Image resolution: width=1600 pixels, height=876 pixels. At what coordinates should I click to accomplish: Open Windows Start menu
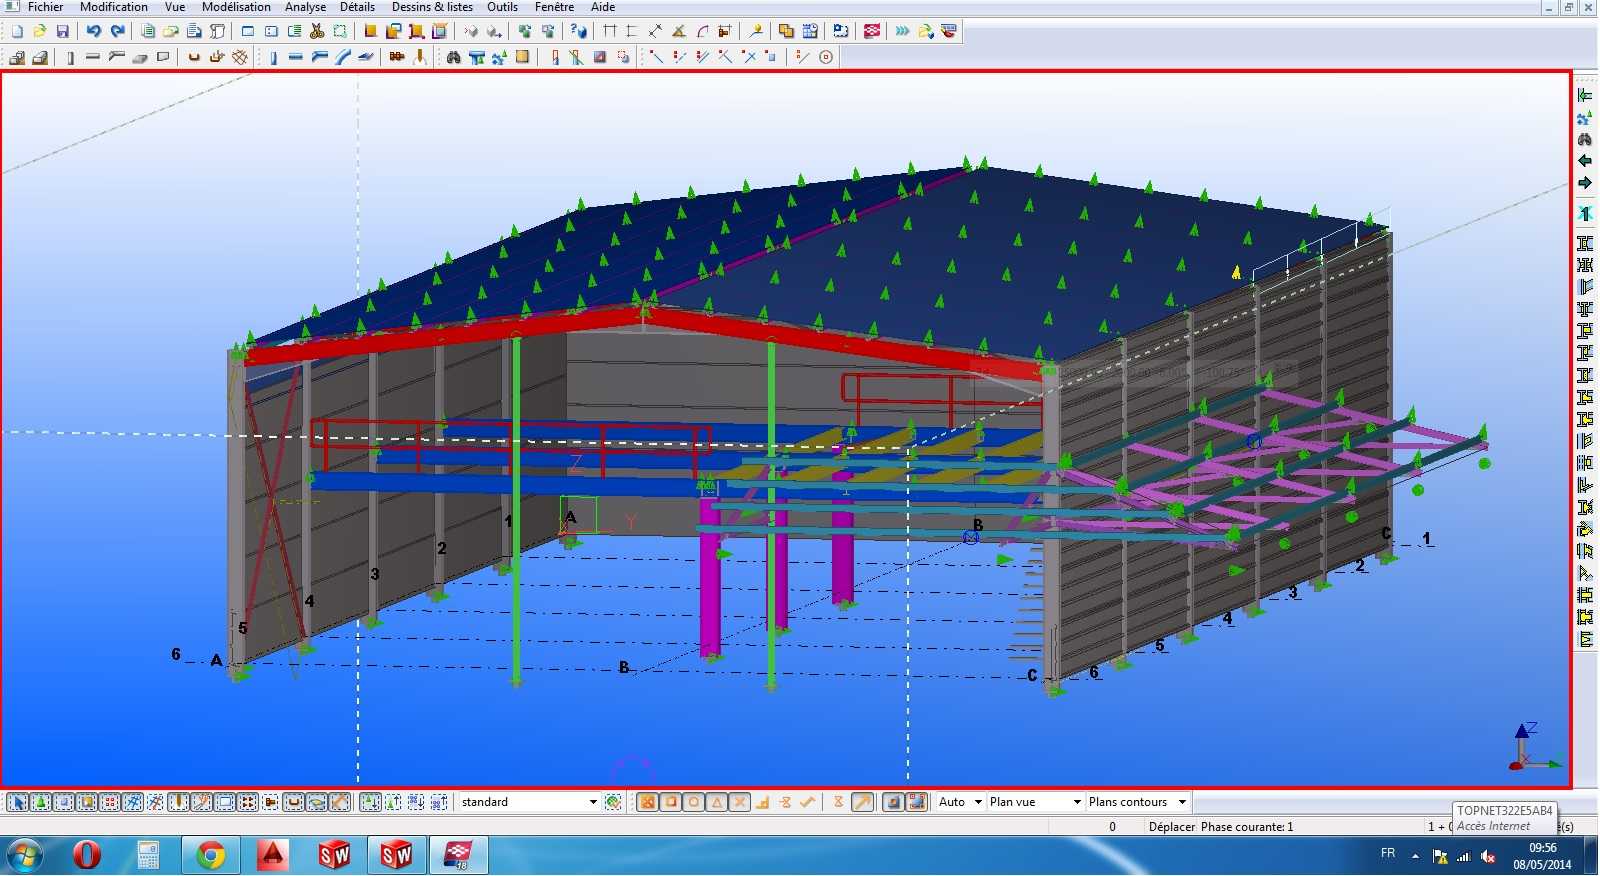tap(24, 856)
